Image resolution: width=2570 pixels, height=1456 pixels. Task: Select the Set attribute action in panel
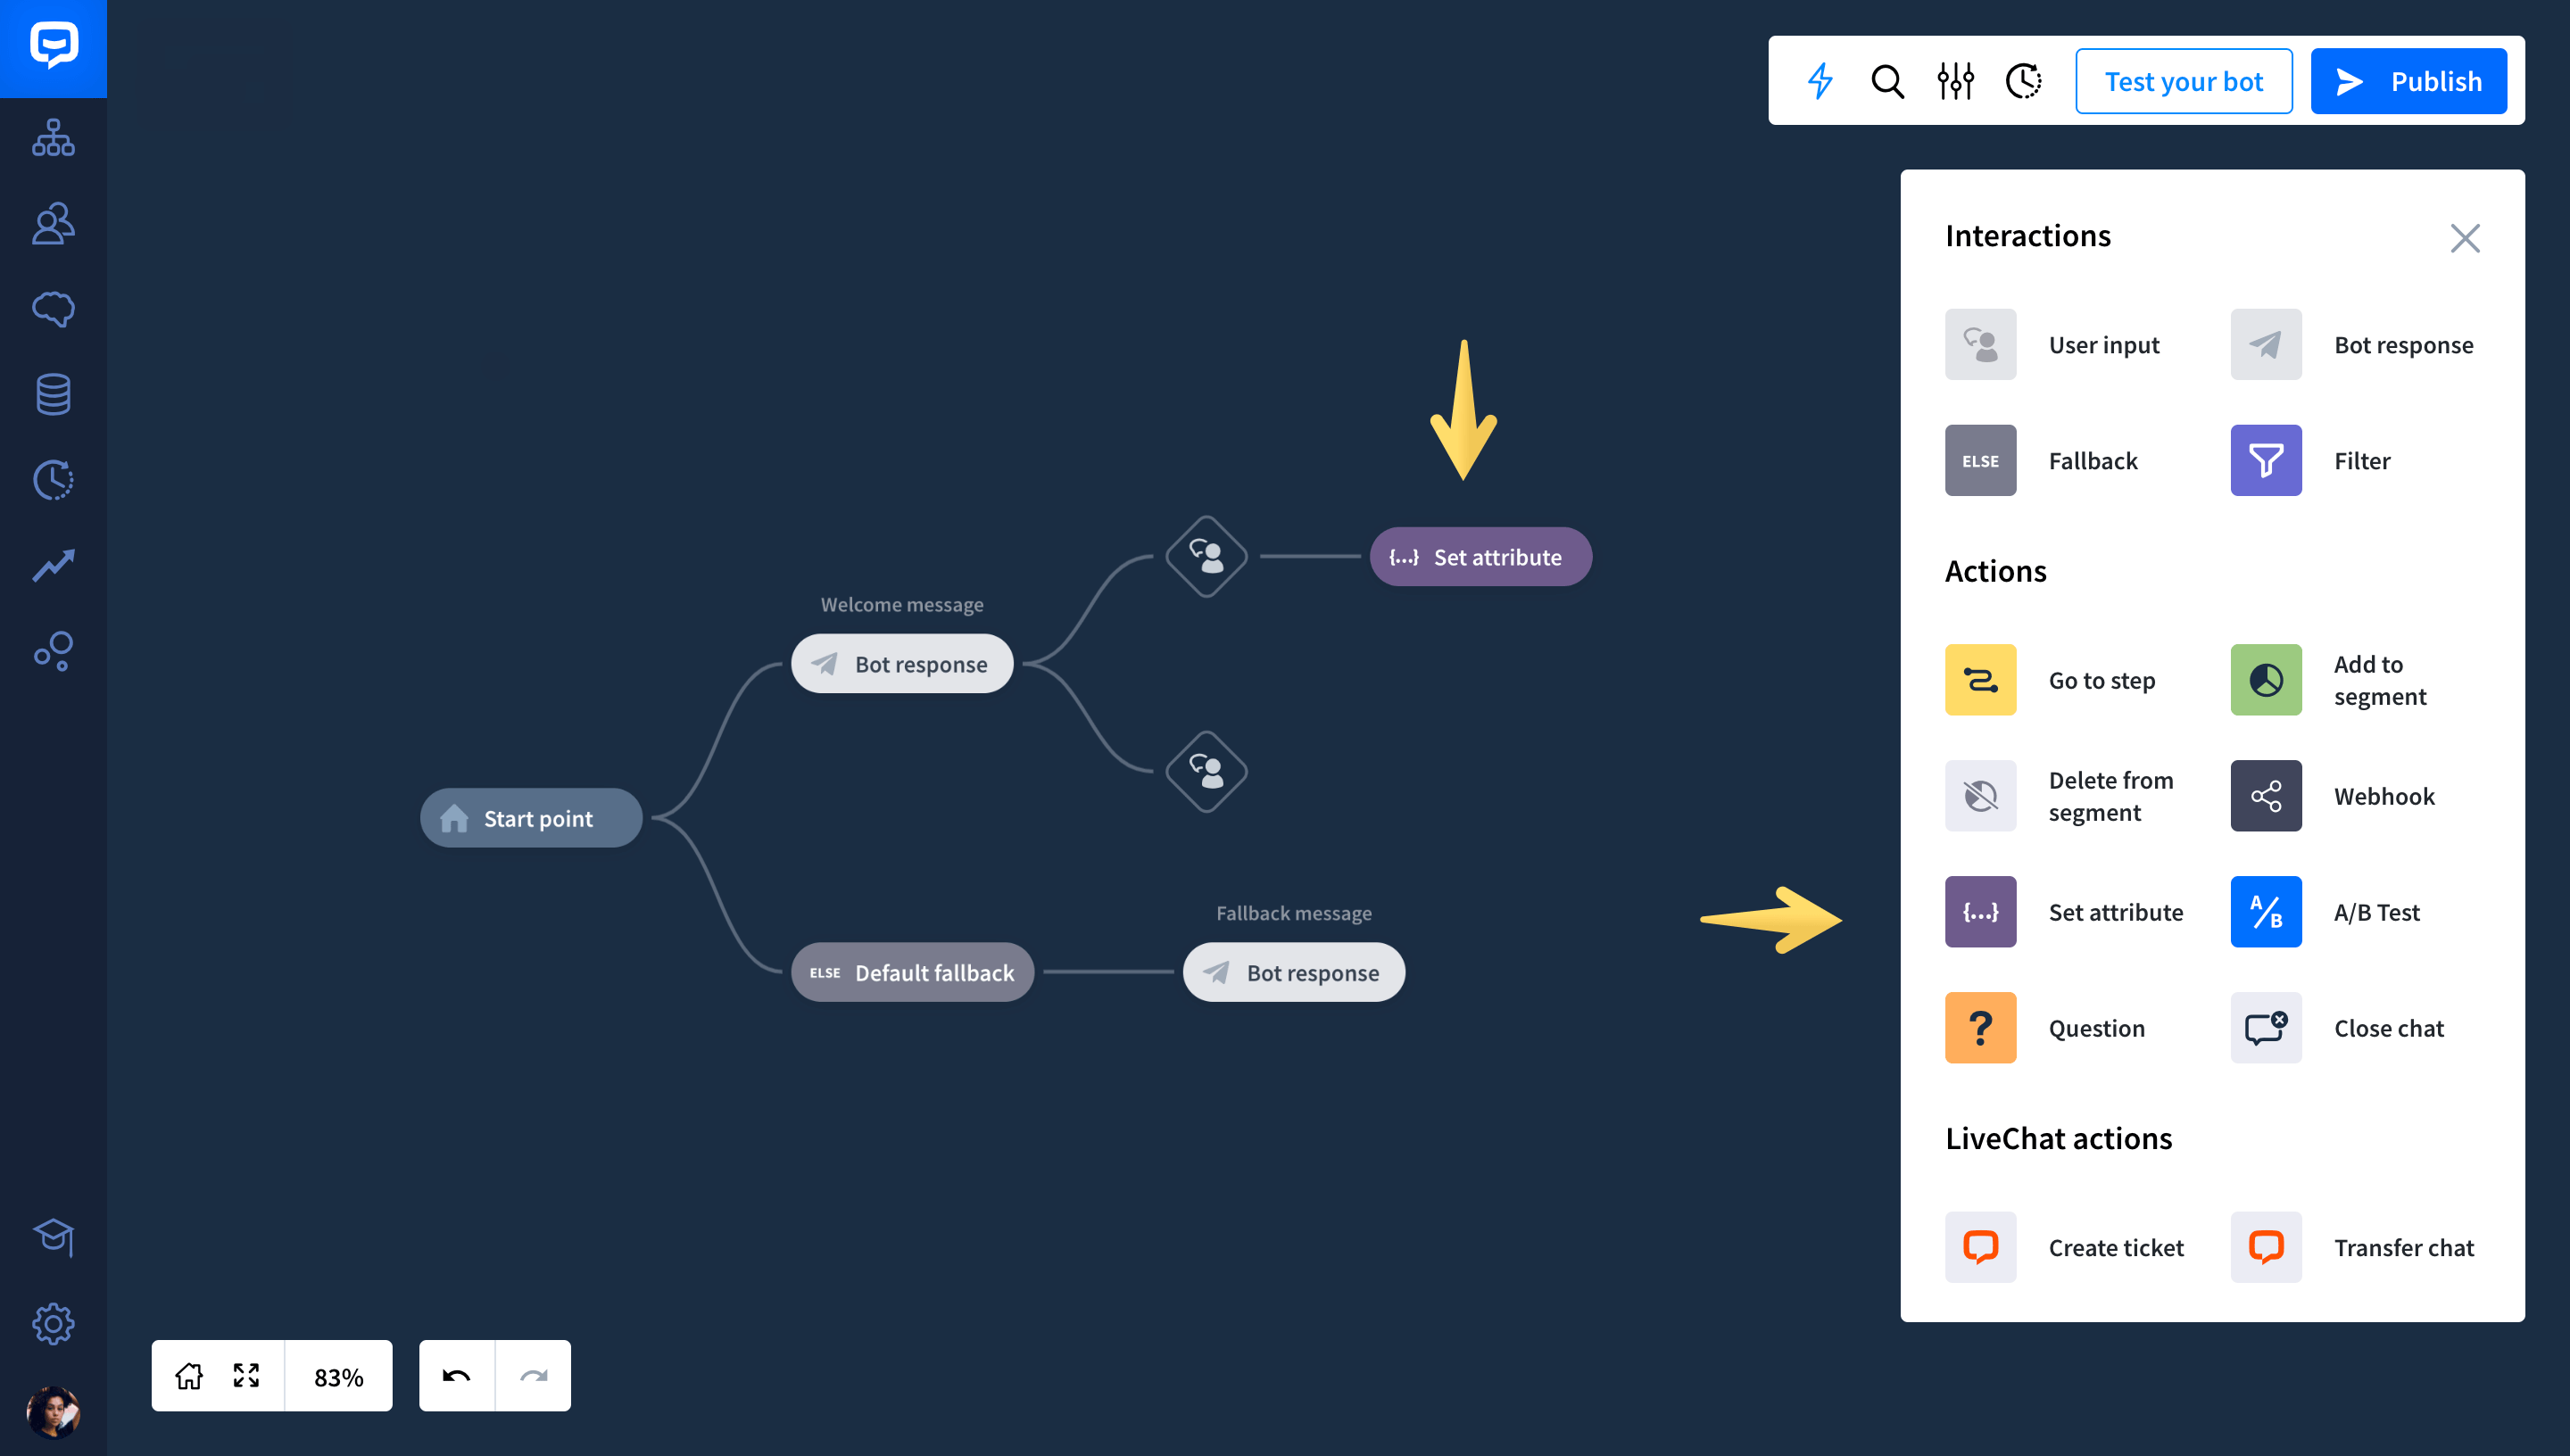point(2064,912)
